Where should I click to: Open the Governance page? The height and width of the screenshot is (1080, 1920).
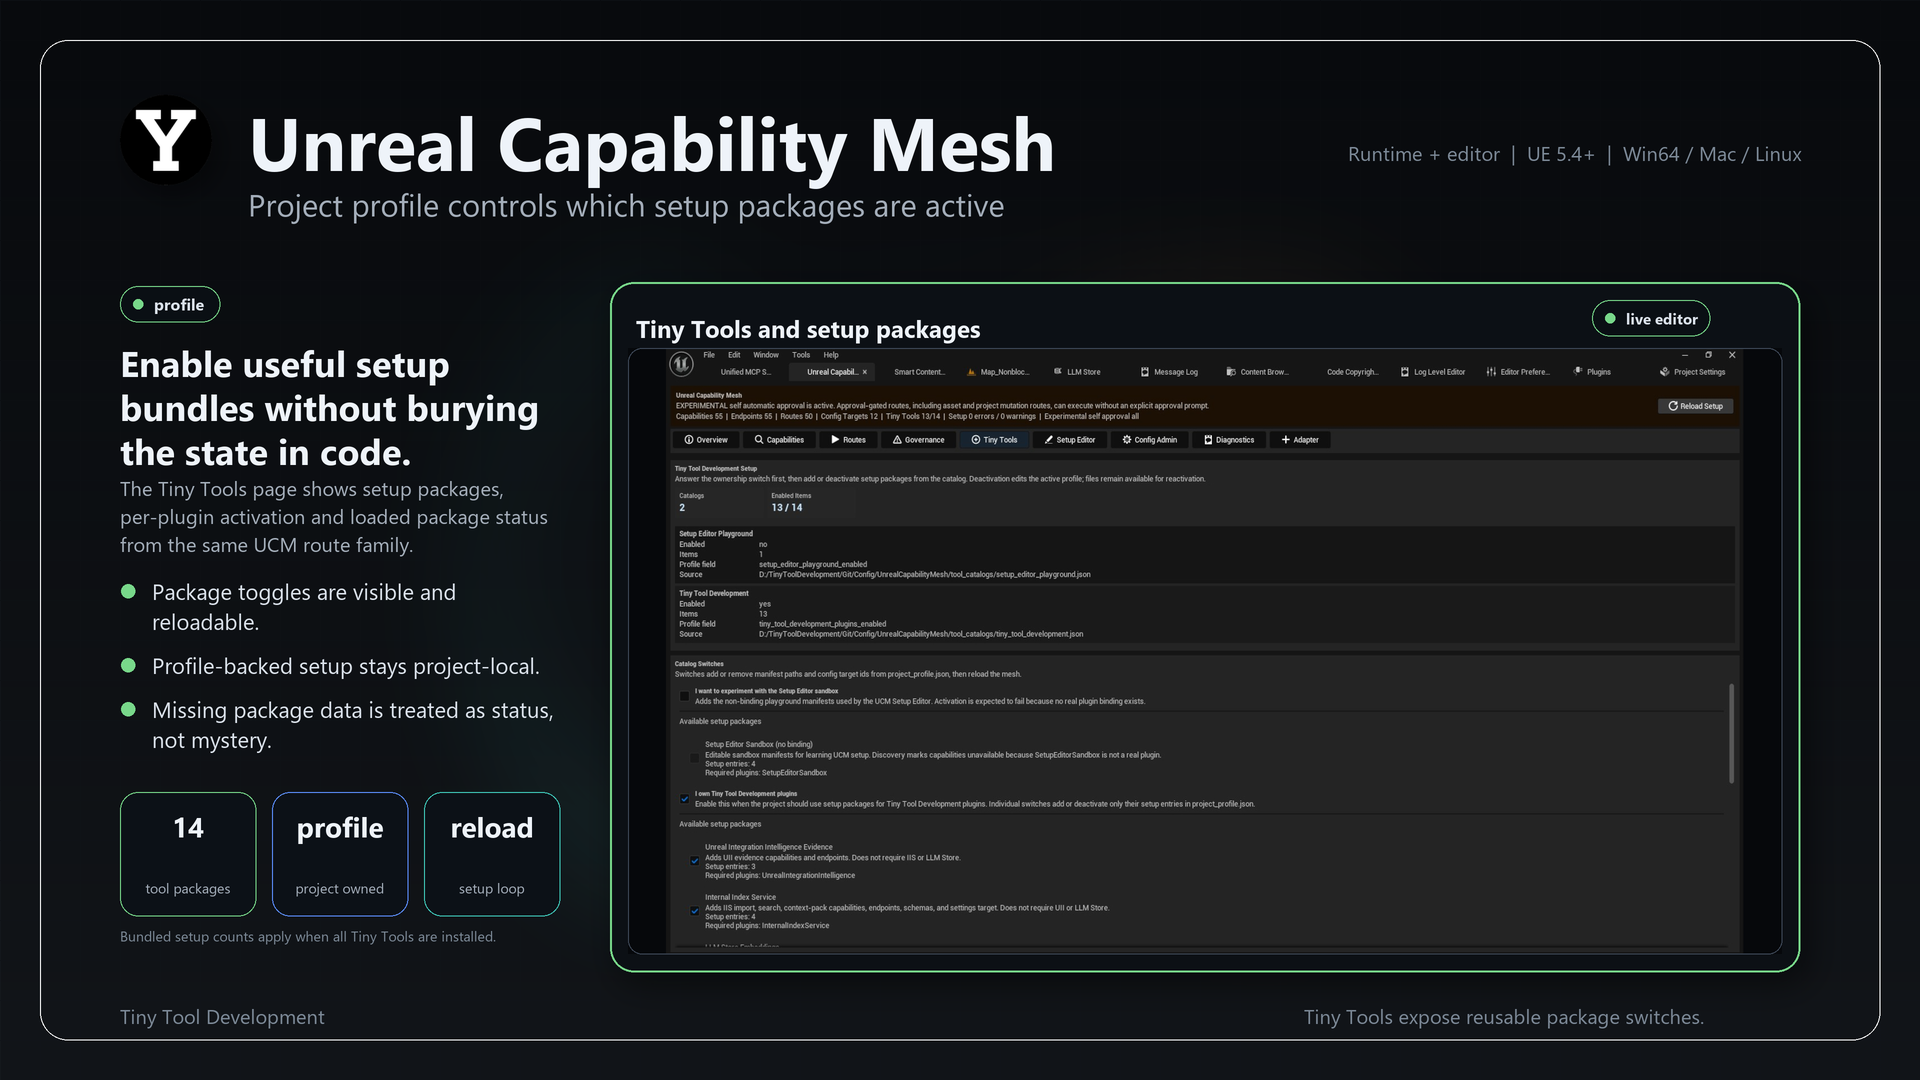918,440
